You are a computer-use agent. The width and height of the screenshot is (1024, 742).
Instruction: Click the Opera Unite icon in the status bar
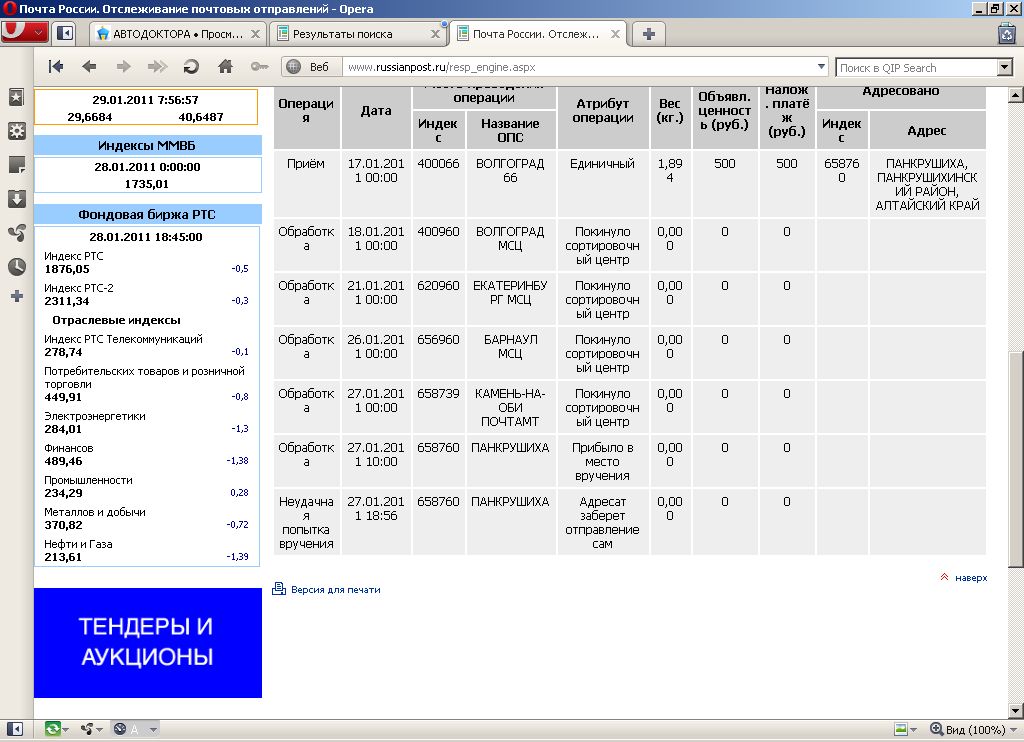tap(87, 729)
